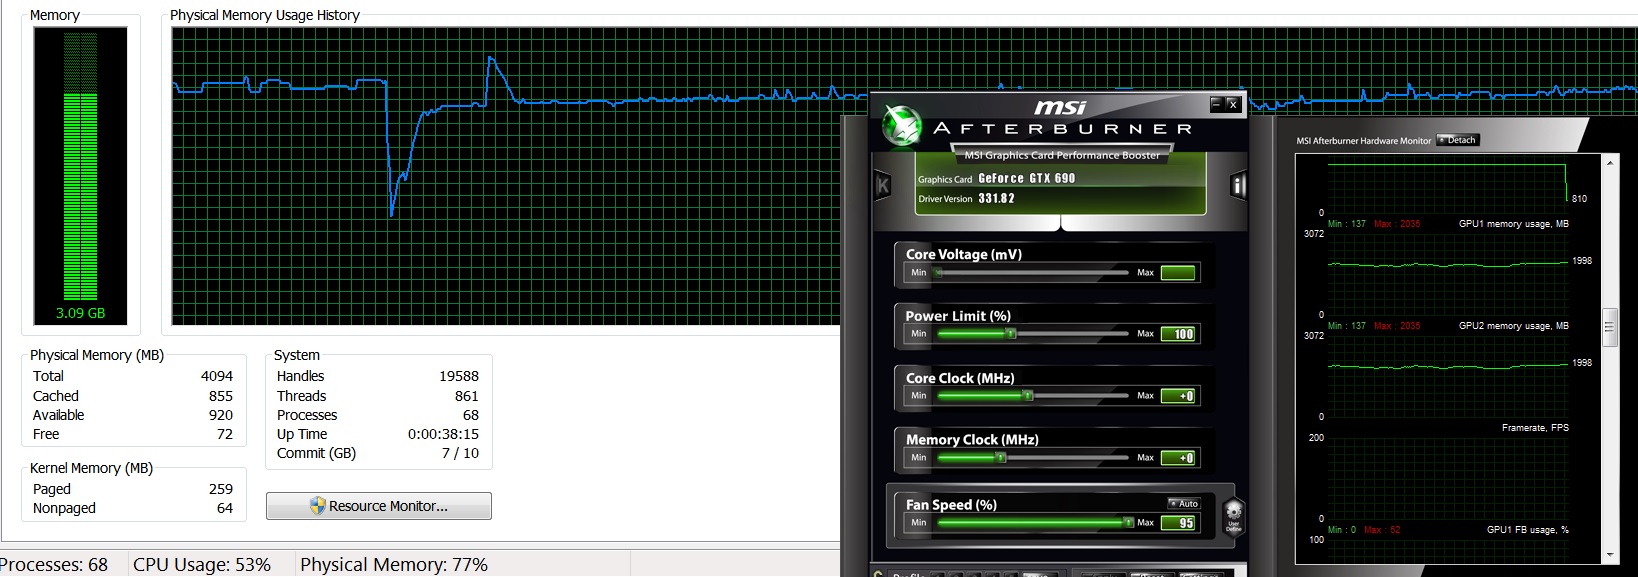Click the Core Voltage slider track

tap(1033, 273)
